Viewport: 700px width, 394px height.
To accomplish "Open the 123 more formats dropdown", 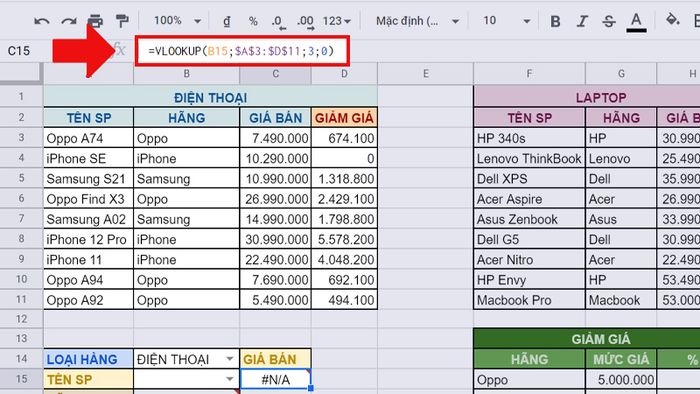I will point(337,21).
